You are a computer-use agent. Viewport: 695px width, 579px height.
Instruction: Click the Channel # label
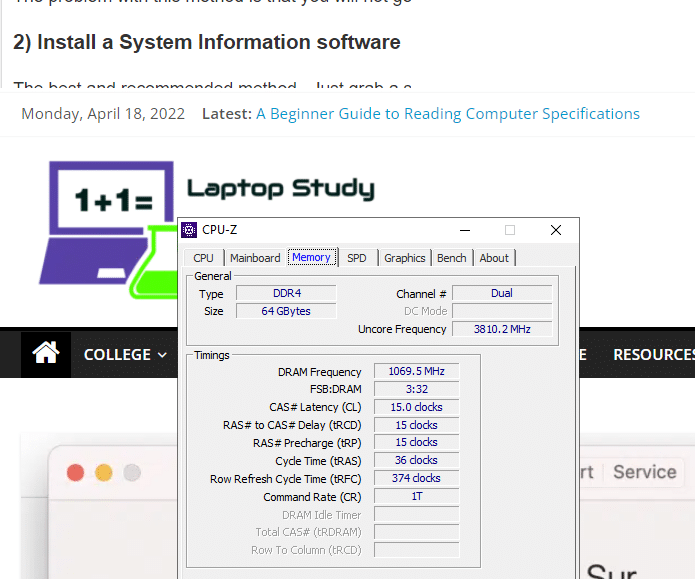click(x=421, y=294)
